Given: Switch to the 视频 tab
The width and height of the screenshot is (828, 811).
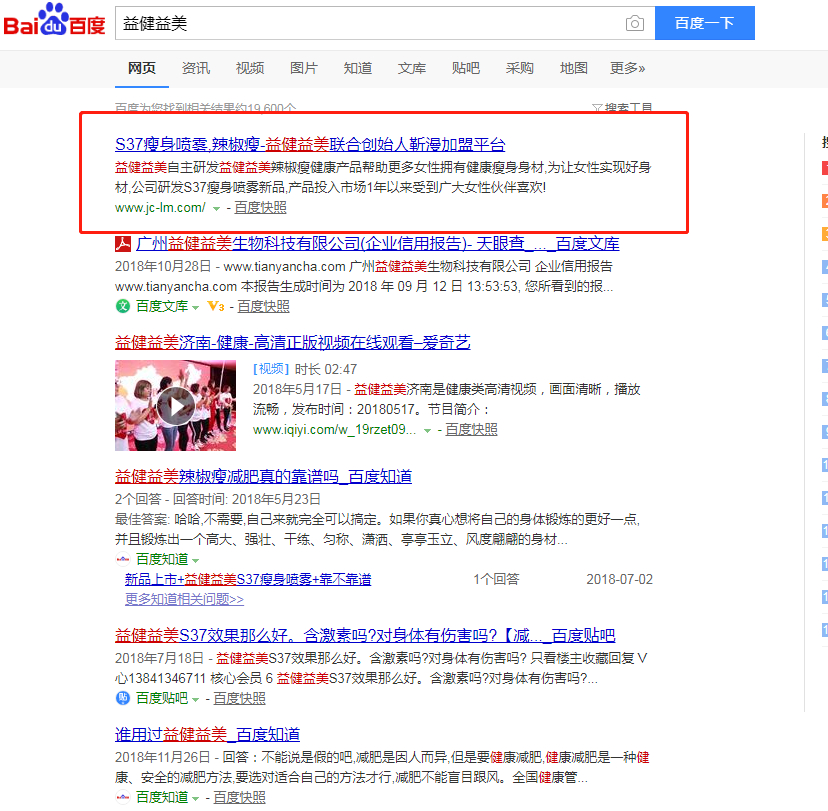Looking at the screenshot, I should pos(250,68).
